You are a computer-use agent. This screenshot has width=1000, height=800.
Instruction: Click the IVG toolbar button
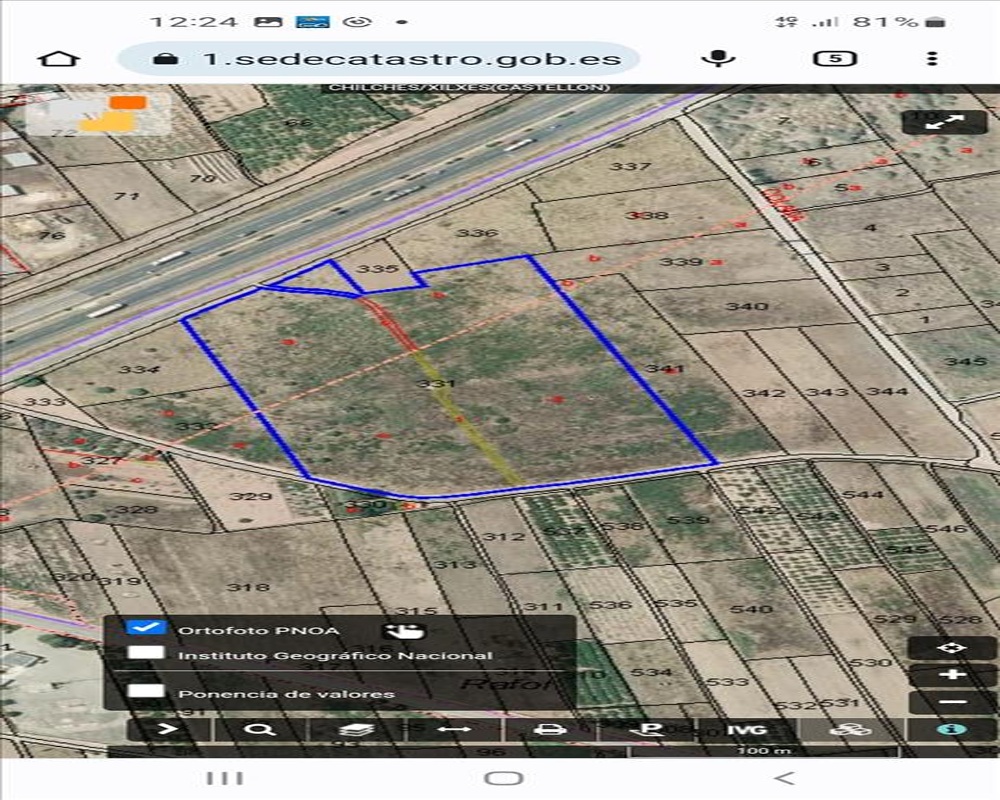(746, 729)
